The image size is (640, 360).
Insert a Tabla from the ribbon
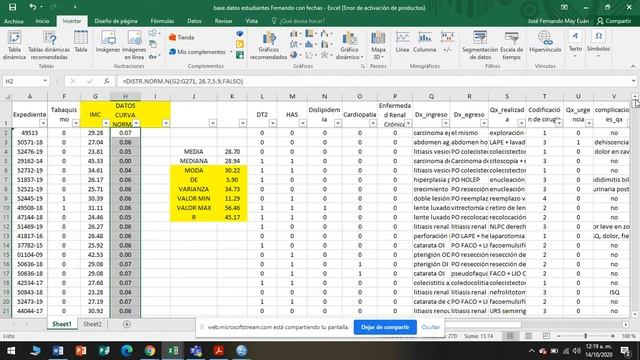(x=81, y=42)
